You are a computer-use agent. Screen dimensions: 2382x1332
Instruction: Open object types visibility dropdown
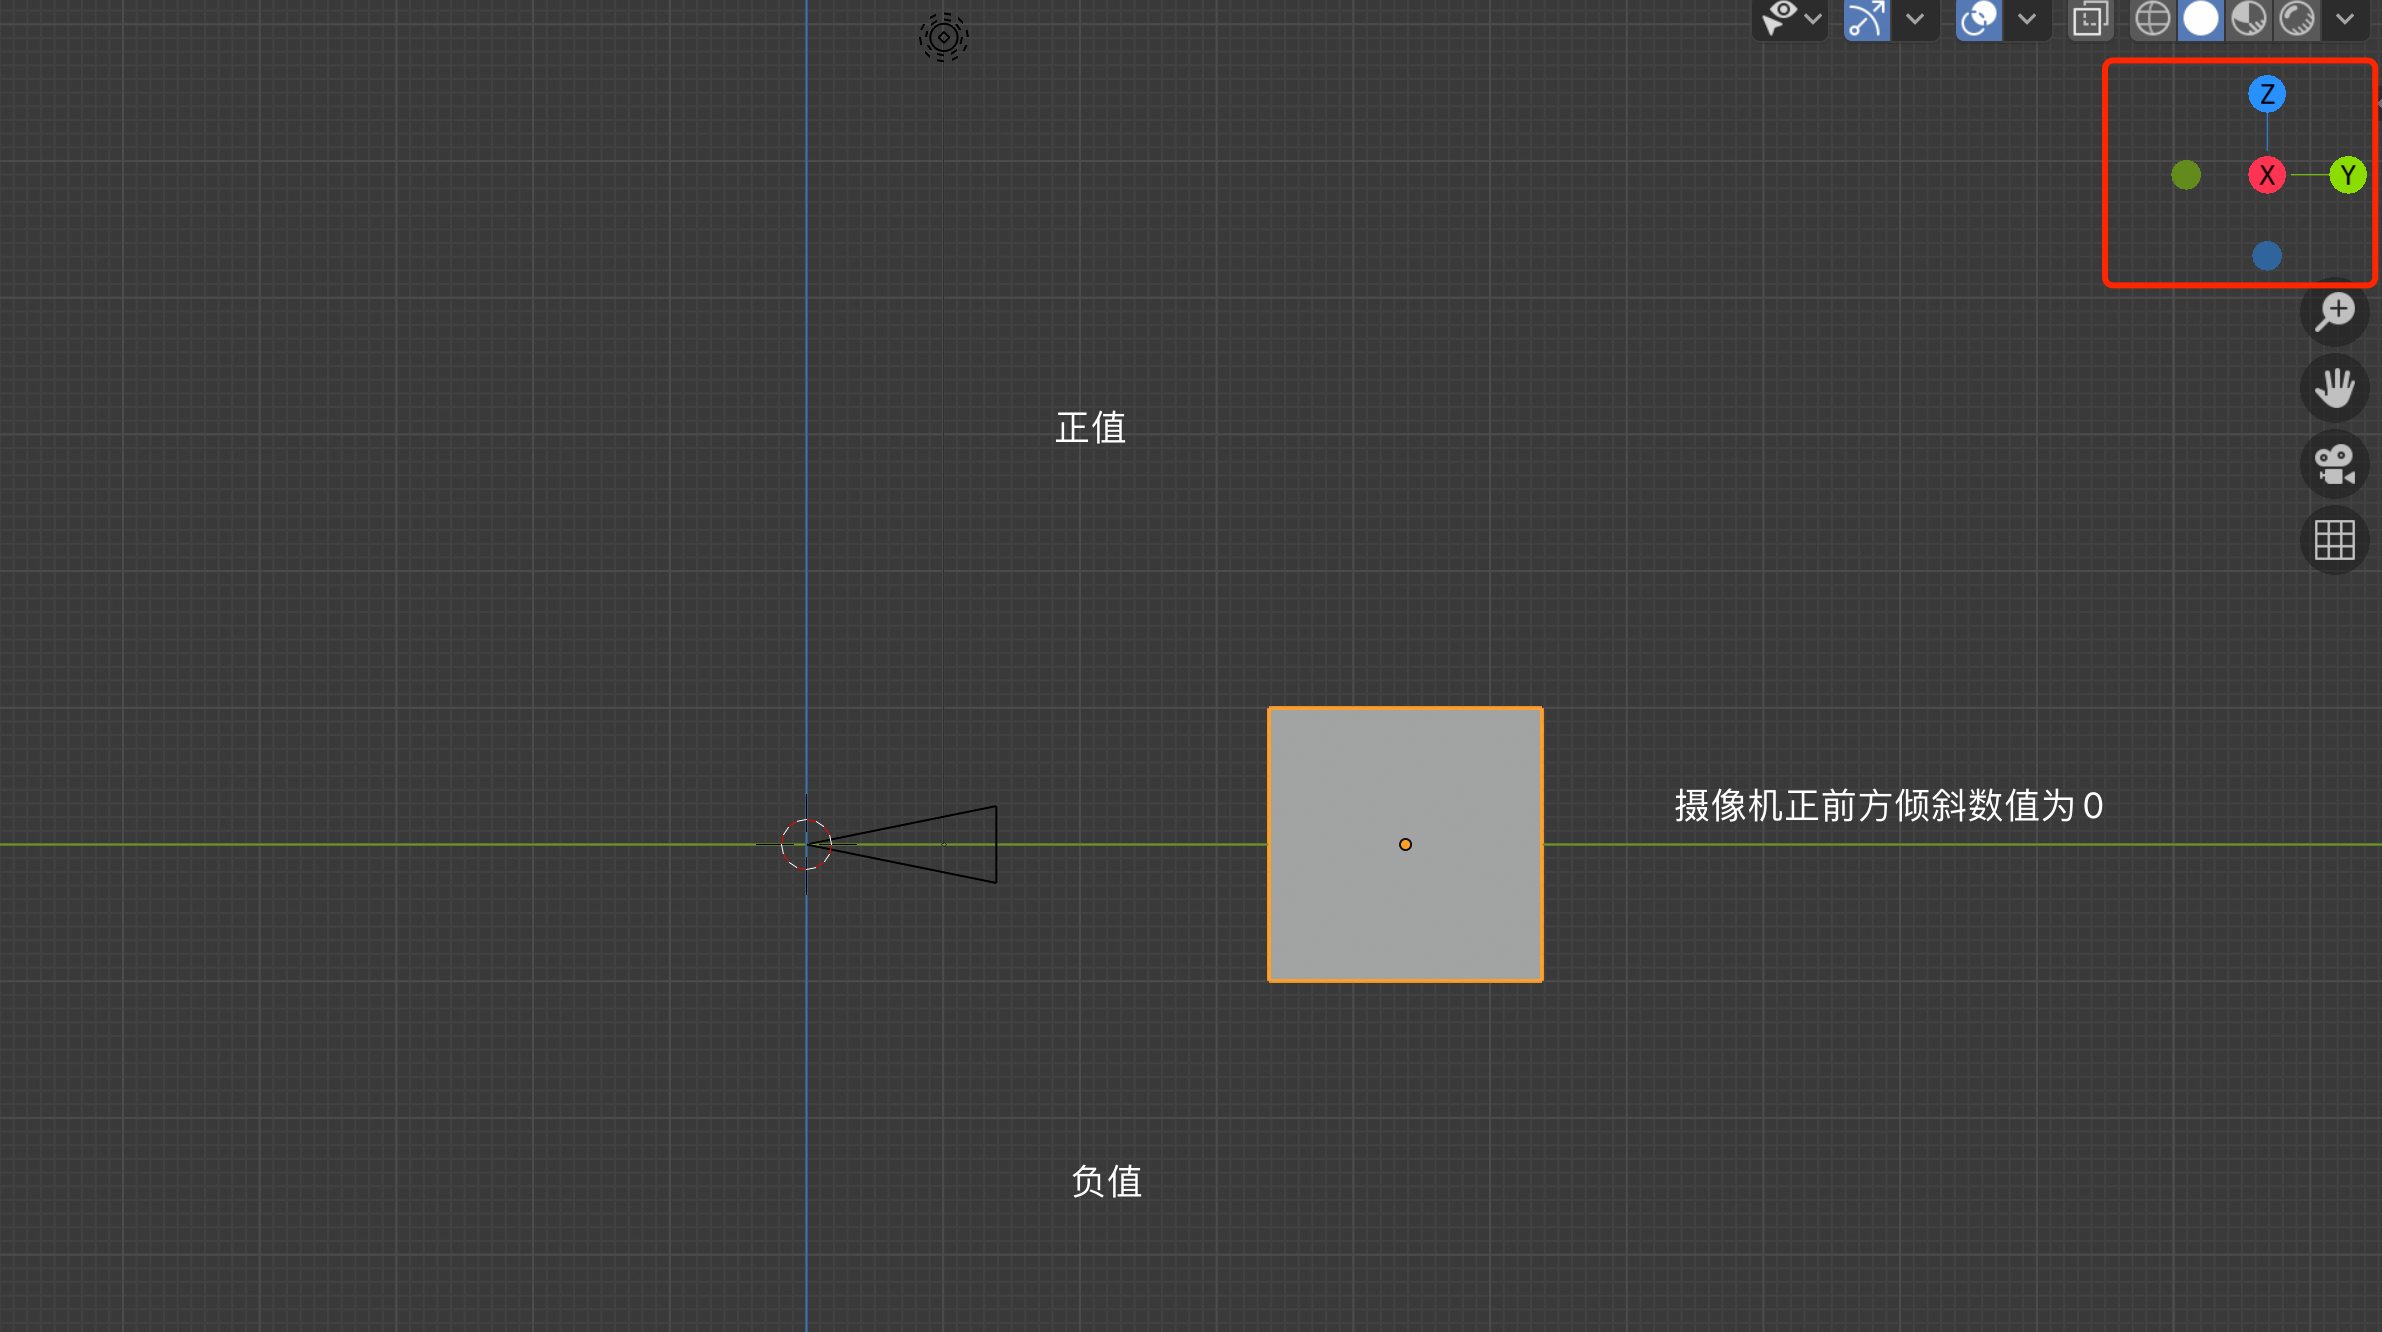(1790, 18)
